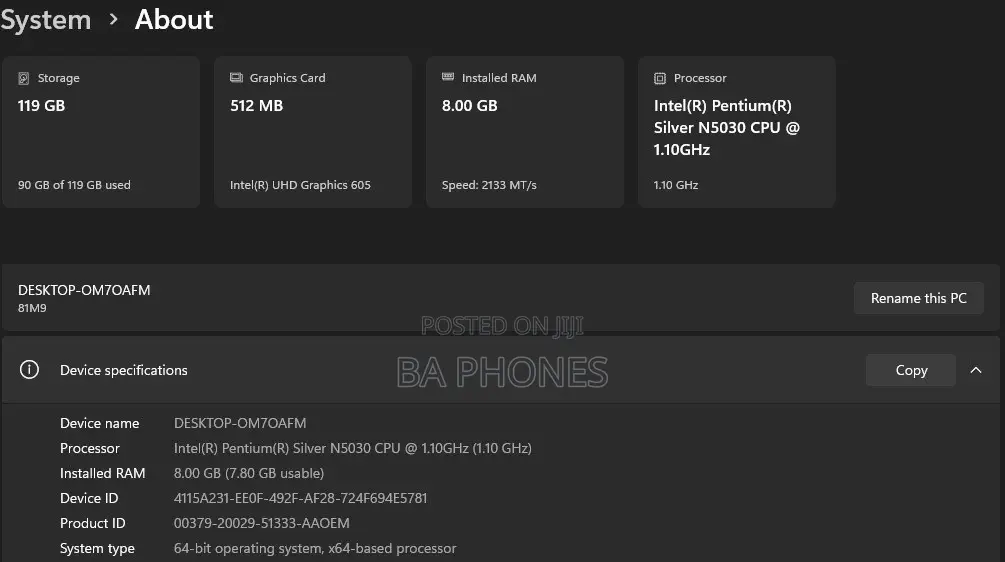Screen dimensions: 1005x562
Task: Click the model number 81M9
Action: click(x=32, y=308)
